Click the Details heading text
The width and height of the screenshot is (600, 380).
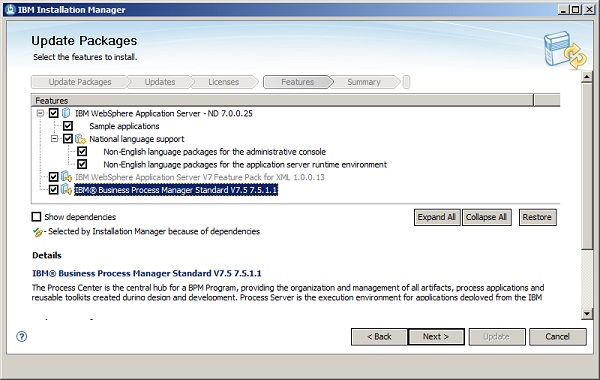coord(47,255)
